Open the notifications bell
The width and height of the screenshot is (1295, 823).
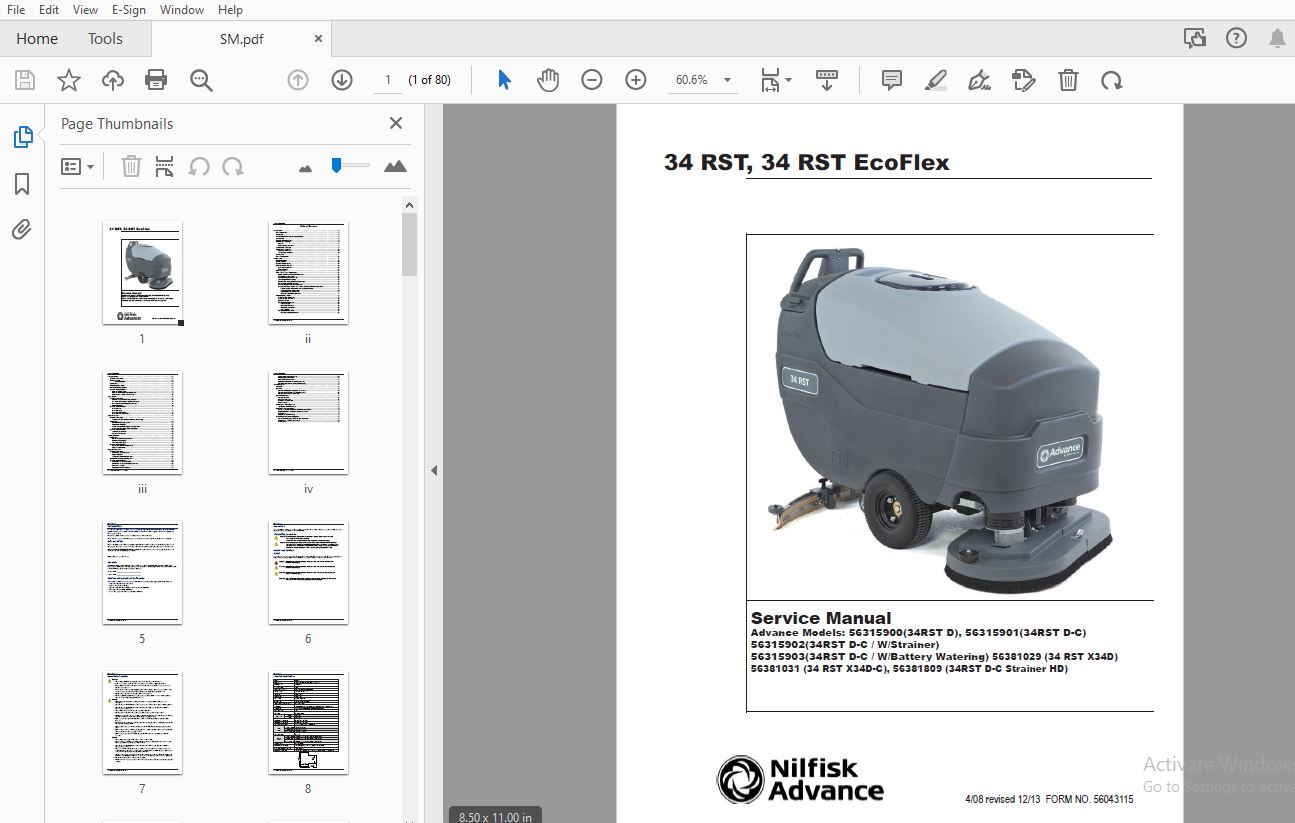[x=1278, y=38]
